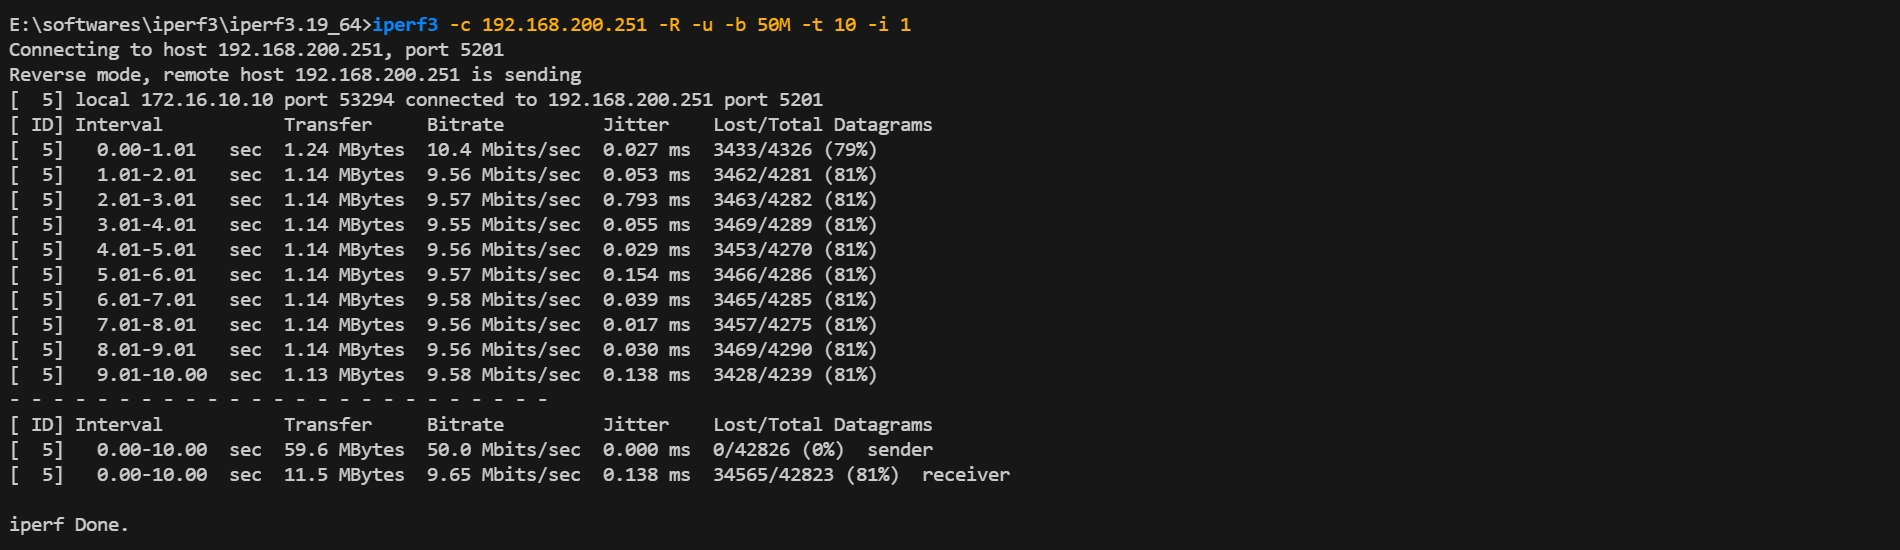Click the 0.793 ms jitter value

(646, 200)
